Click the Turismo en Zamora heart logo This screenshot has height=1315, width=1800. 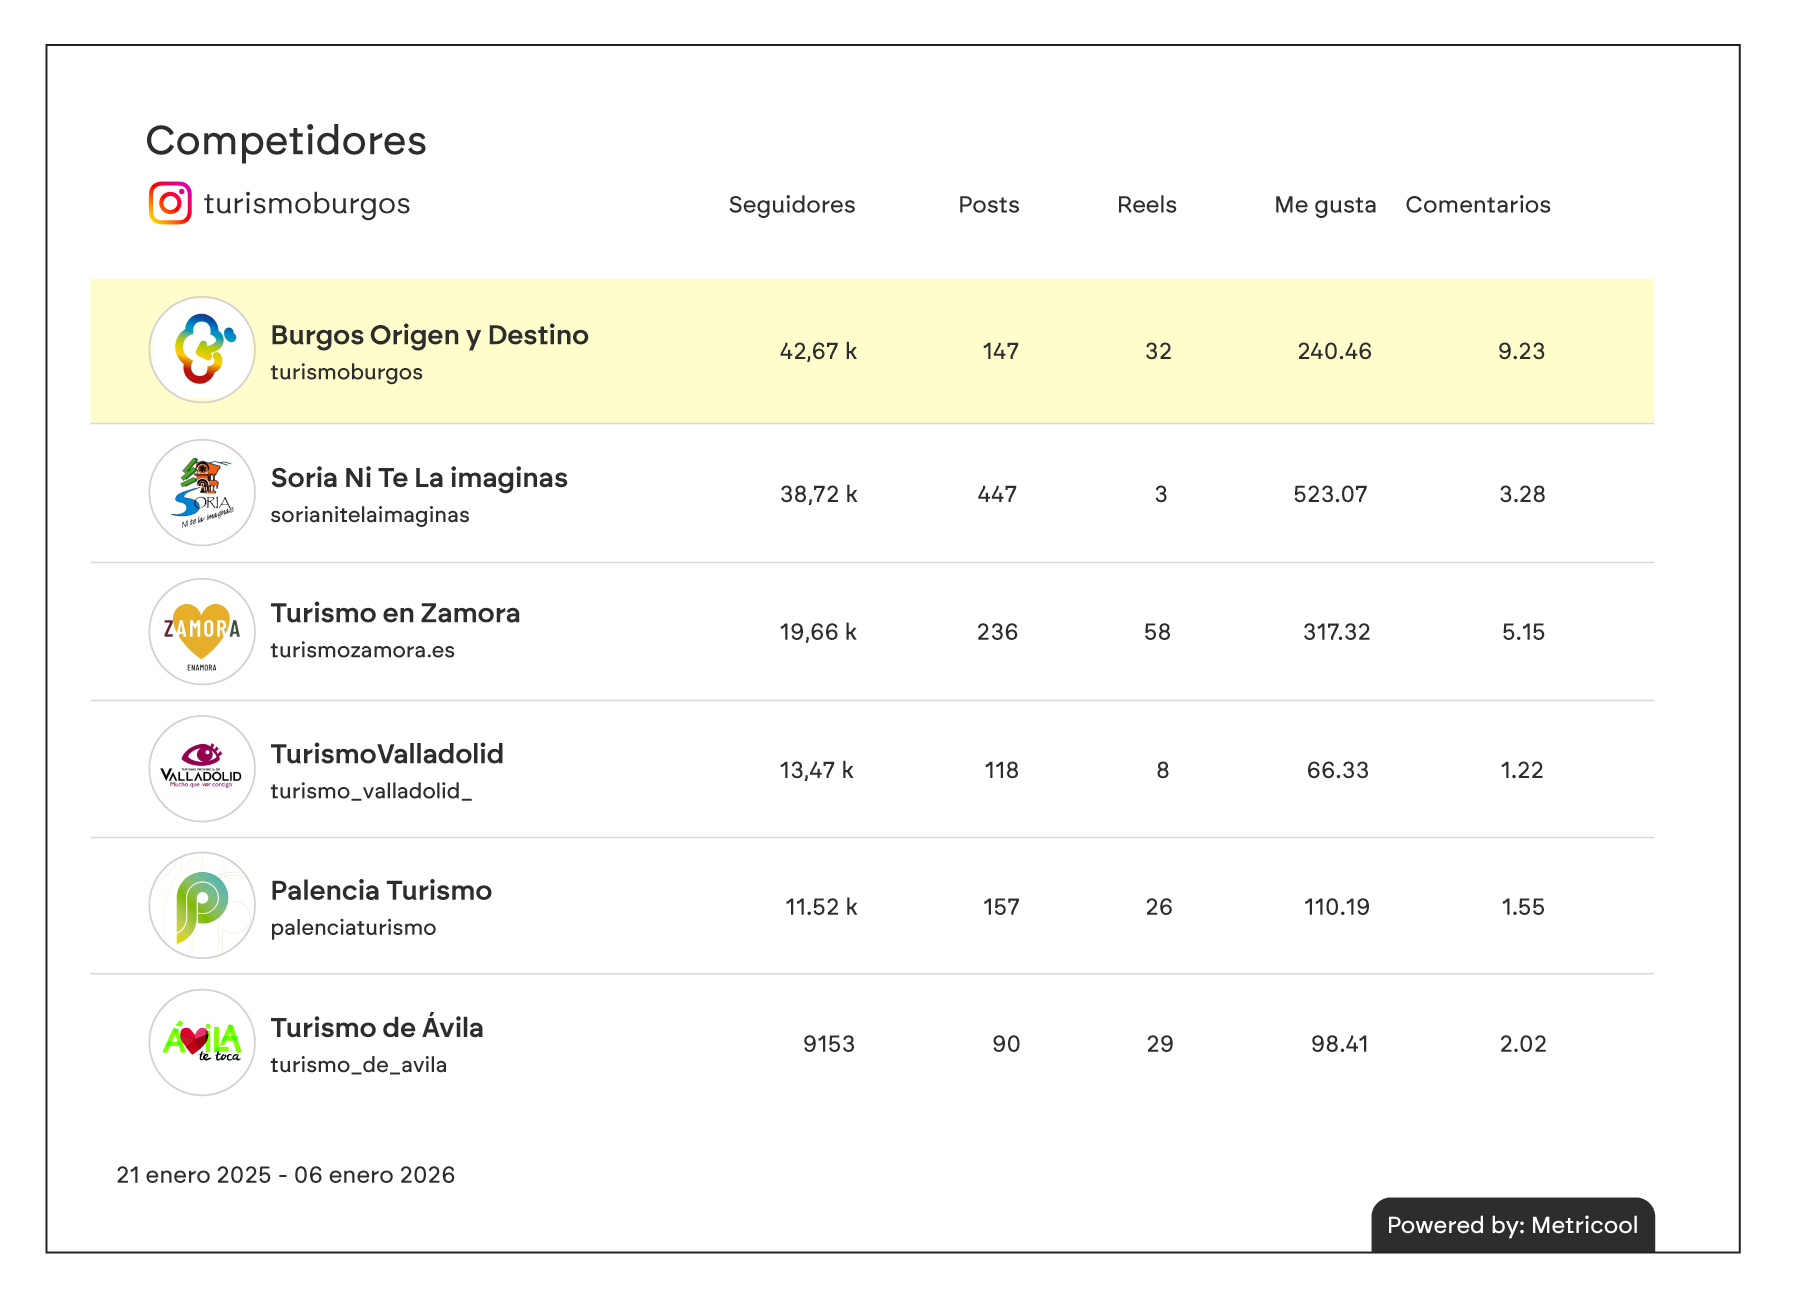point(202,631)
